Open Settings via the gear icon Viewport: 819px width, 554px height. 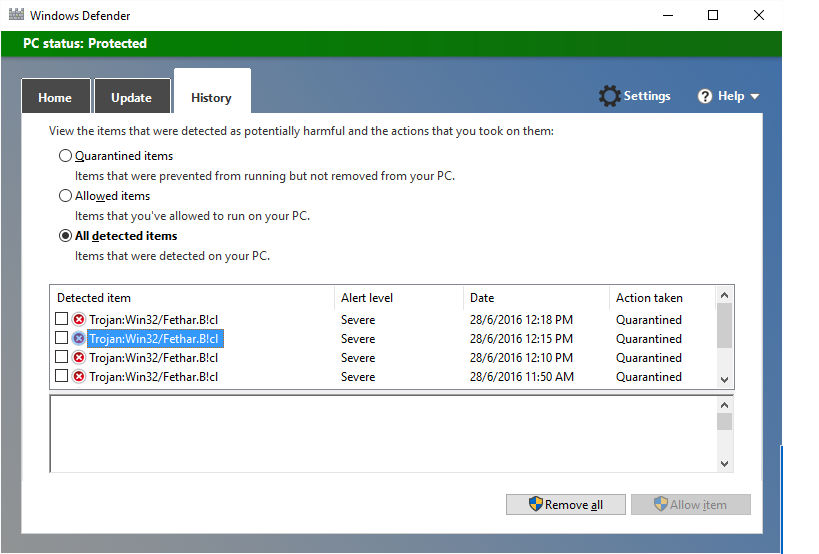609,96
